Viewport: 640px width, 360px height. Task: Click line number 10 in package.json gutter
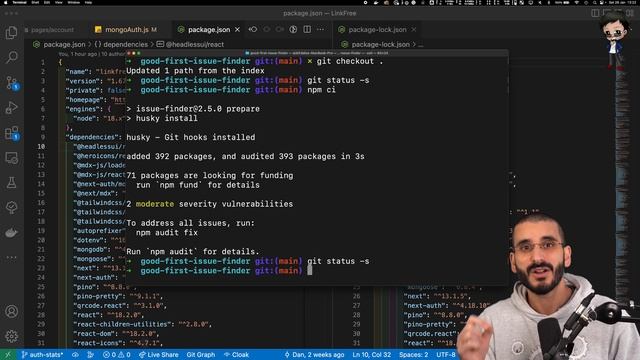coord(41,147)
